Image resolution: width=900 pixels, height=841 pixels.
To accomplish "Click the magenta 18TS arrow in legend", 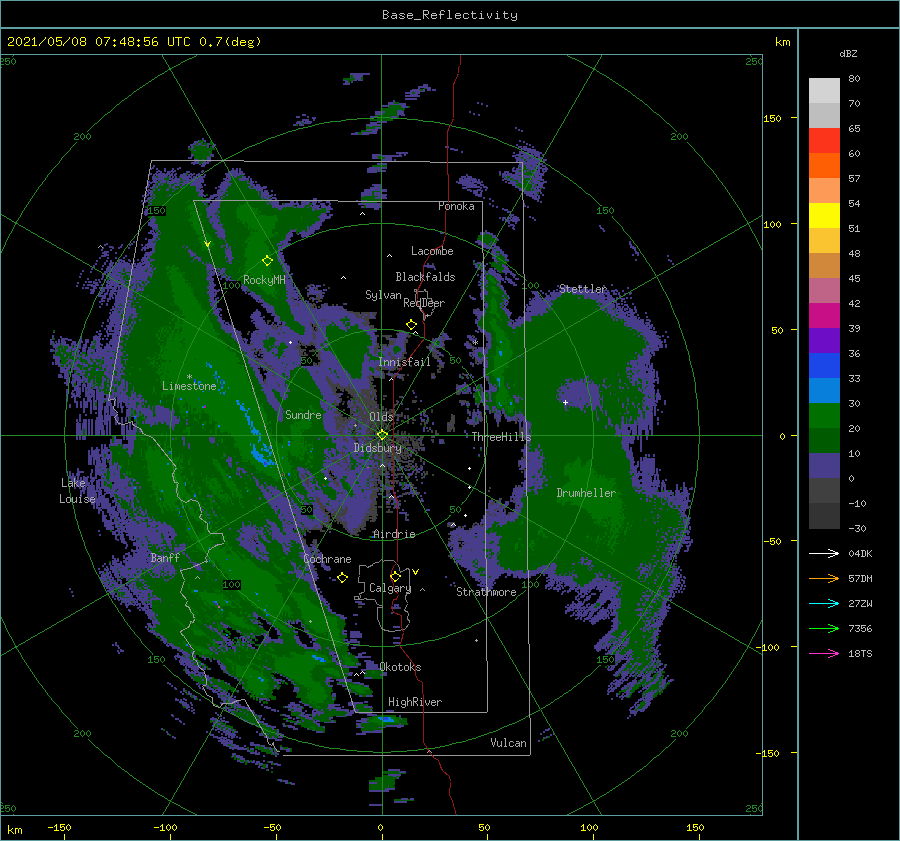I will (x=824, y=653).
